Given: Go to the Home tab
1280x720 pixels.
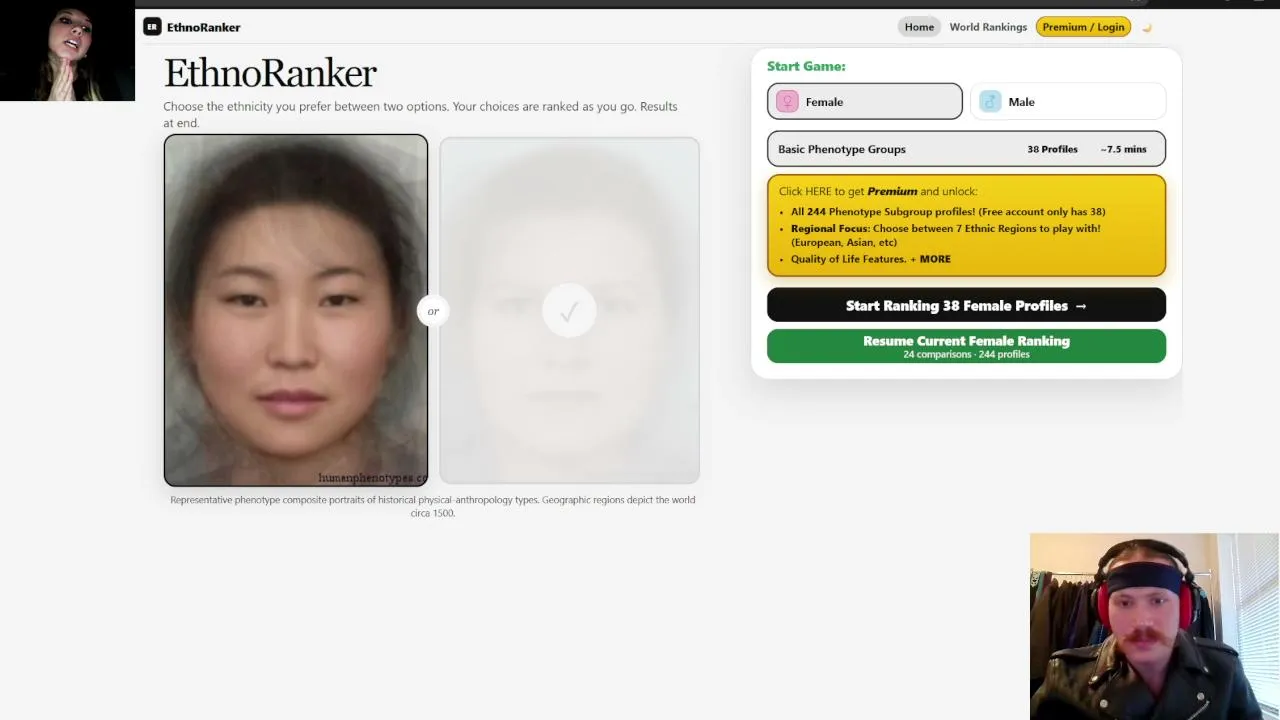Looking at the screenshot, I should click(919, 27).
